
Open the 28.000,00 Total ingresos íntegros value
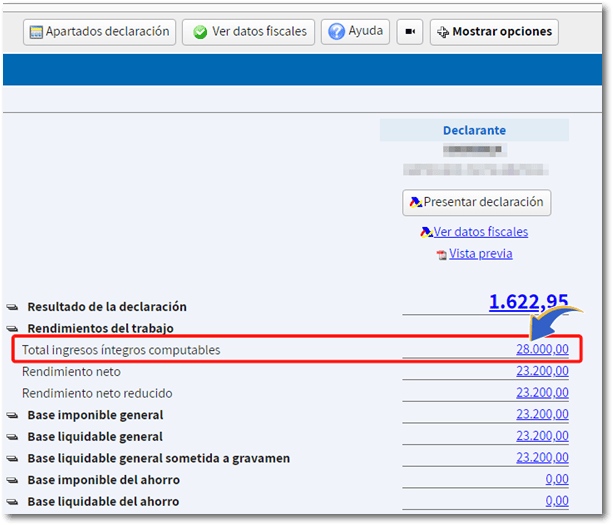(x=541, y=349)
